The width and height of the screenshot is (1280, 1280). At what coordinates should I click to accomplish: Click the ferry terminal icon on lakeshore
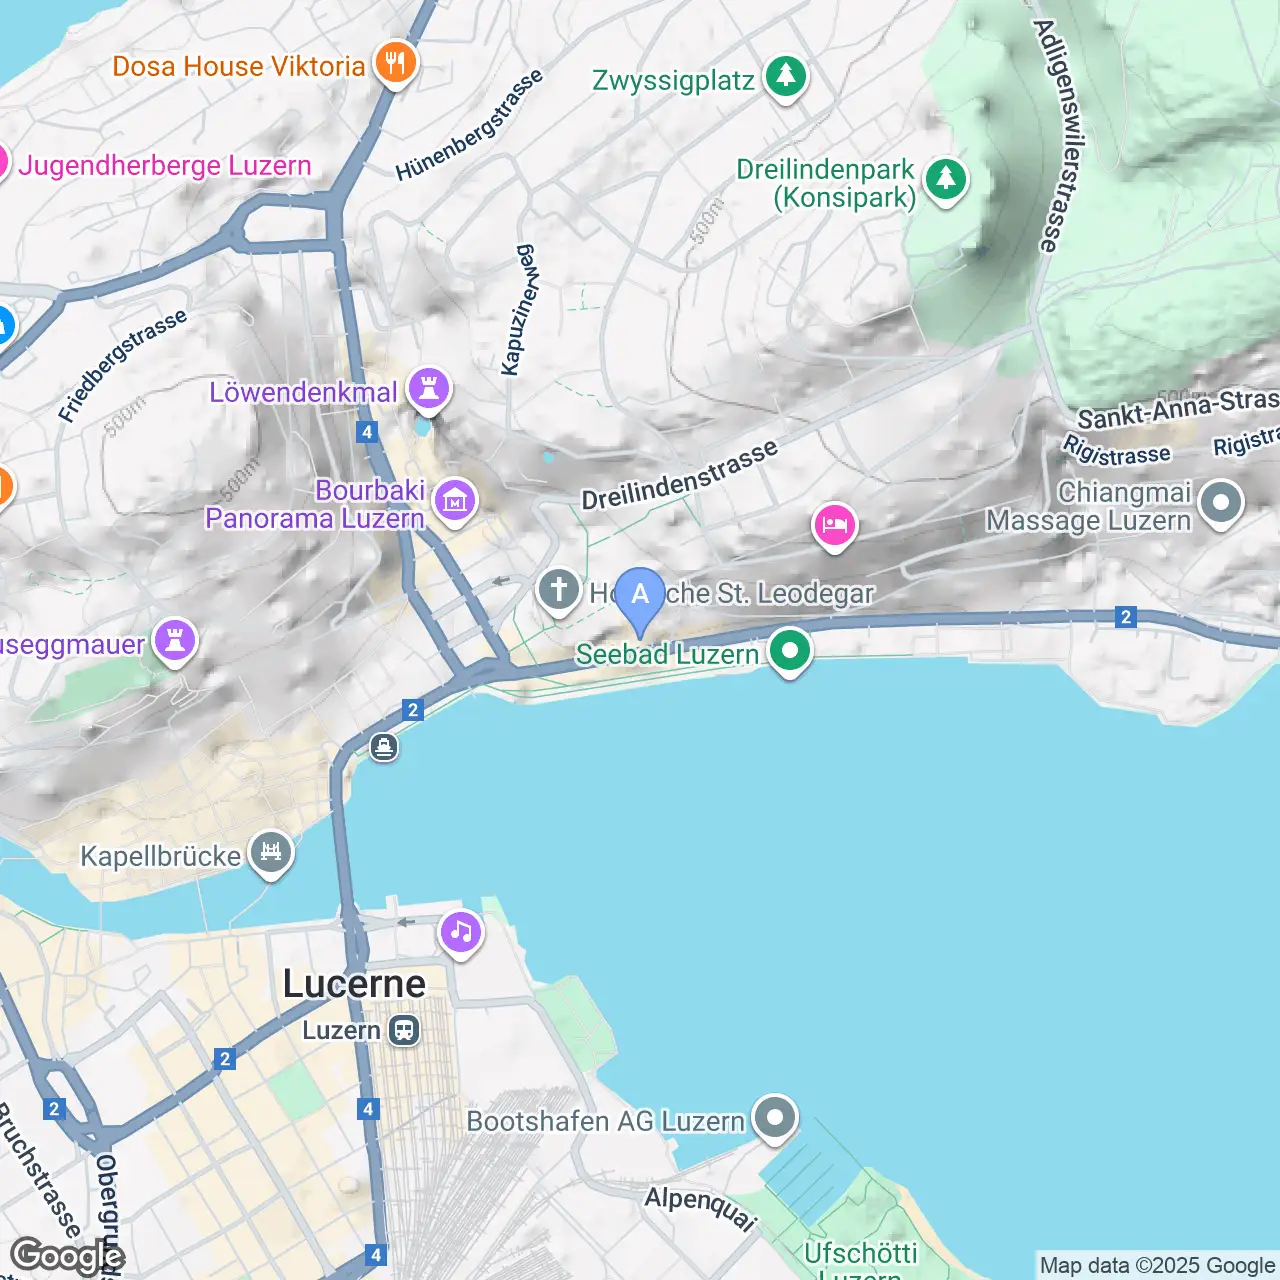pos(384,747)
